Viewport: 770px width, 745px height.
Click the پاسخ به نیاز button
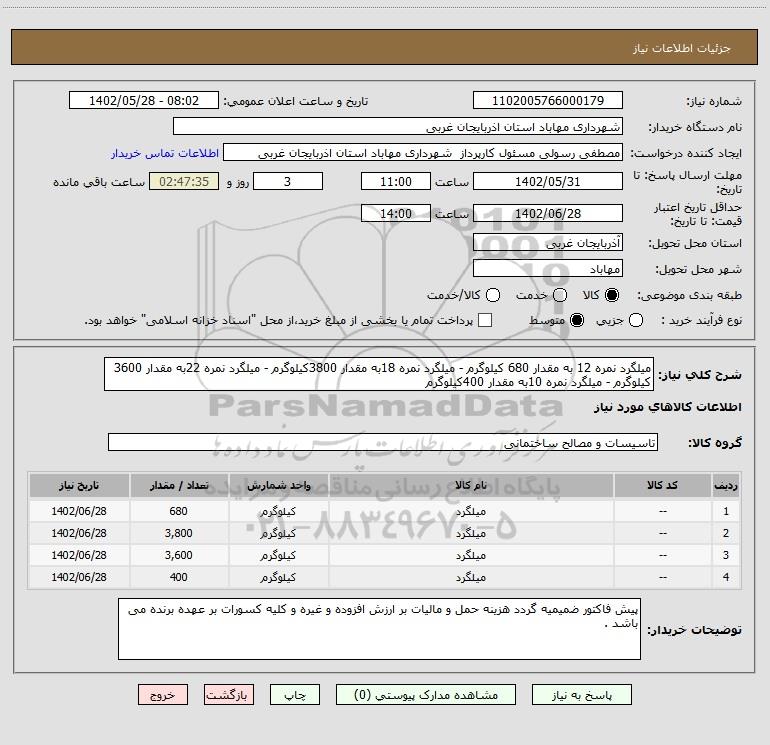click(582, 695)
